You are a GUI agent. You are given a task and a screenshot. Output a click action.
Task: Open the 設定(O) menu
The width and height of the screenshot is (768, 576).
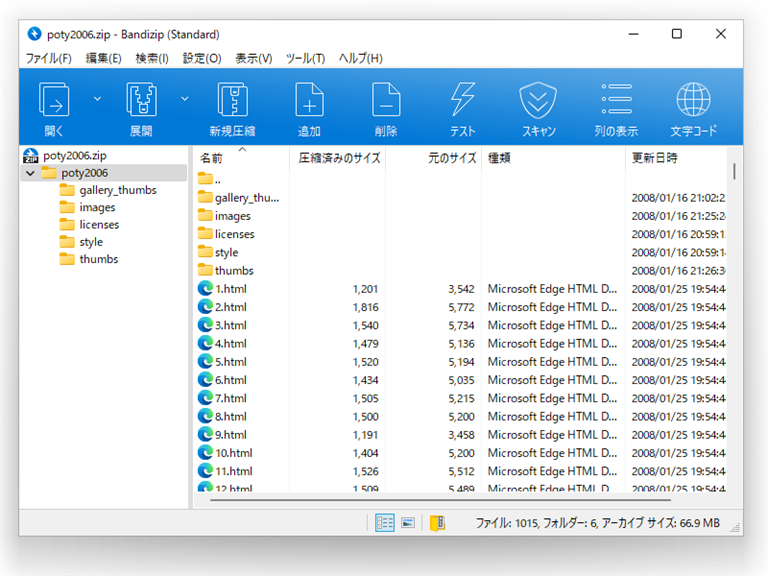click(x=202, y=58)
